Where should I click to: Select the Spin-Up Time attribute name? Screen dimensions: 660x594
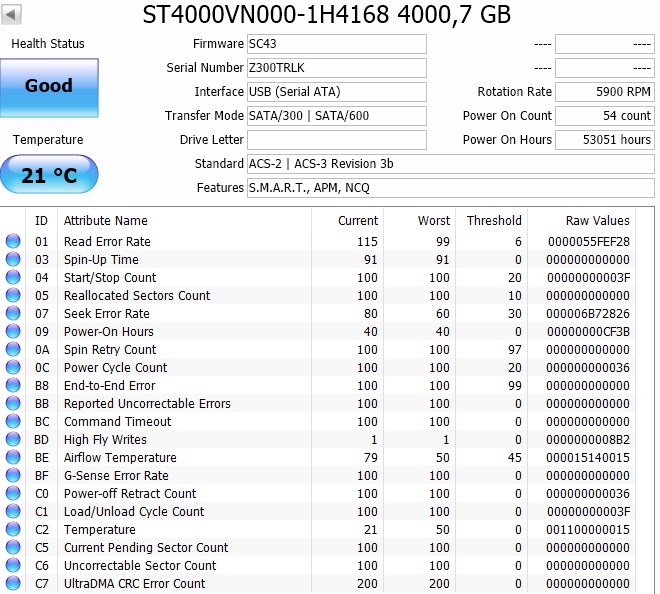coord(101,260)
